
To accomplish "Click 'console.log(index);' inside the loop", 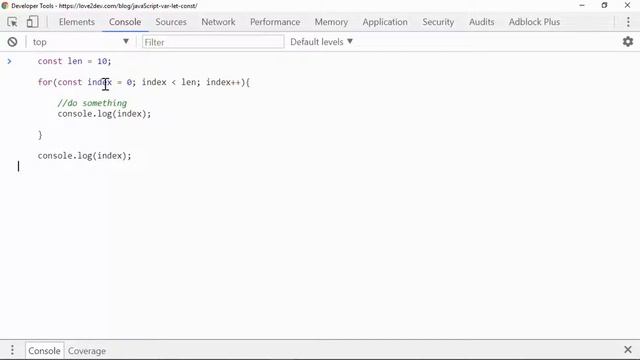I will tap(104, 114).
